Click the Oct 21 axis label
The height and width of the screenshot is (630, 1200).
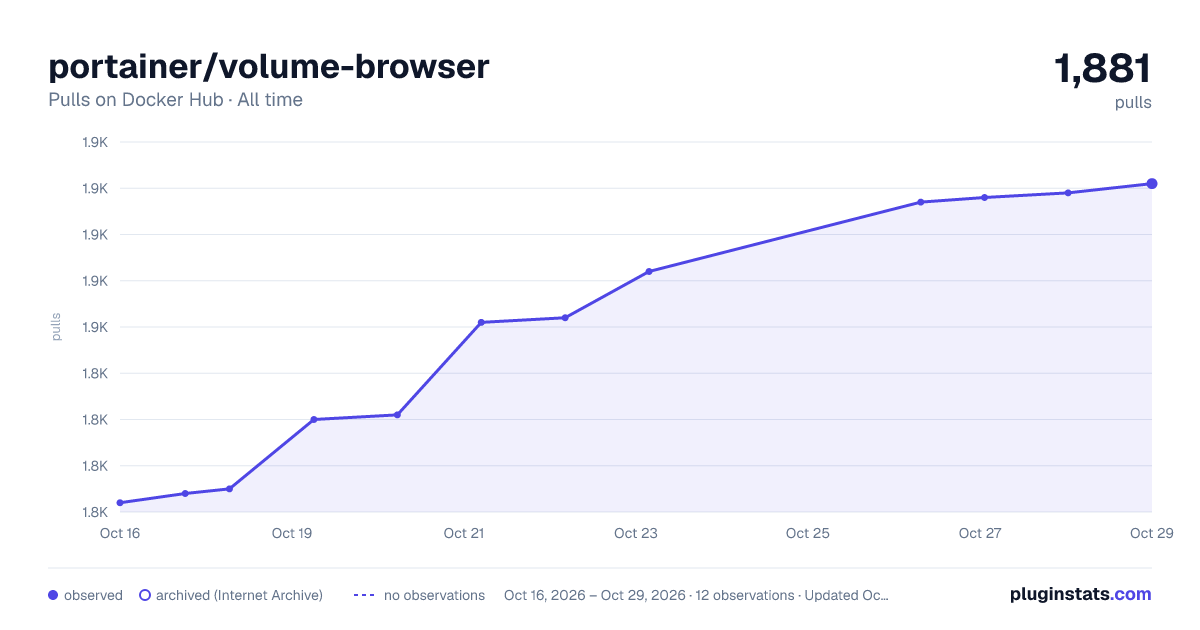[464, 533]
